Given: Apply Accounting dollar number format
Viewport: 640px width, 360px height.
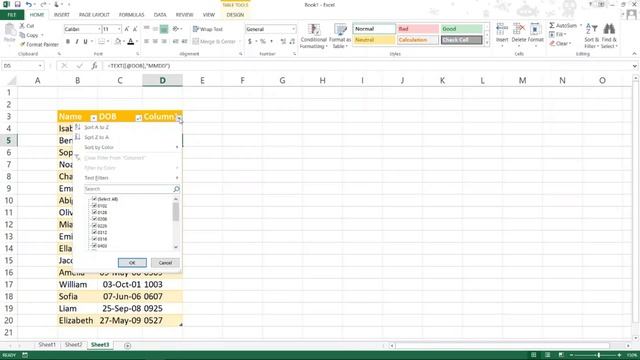Looking at the screenshot, I should tap(250, 42).
